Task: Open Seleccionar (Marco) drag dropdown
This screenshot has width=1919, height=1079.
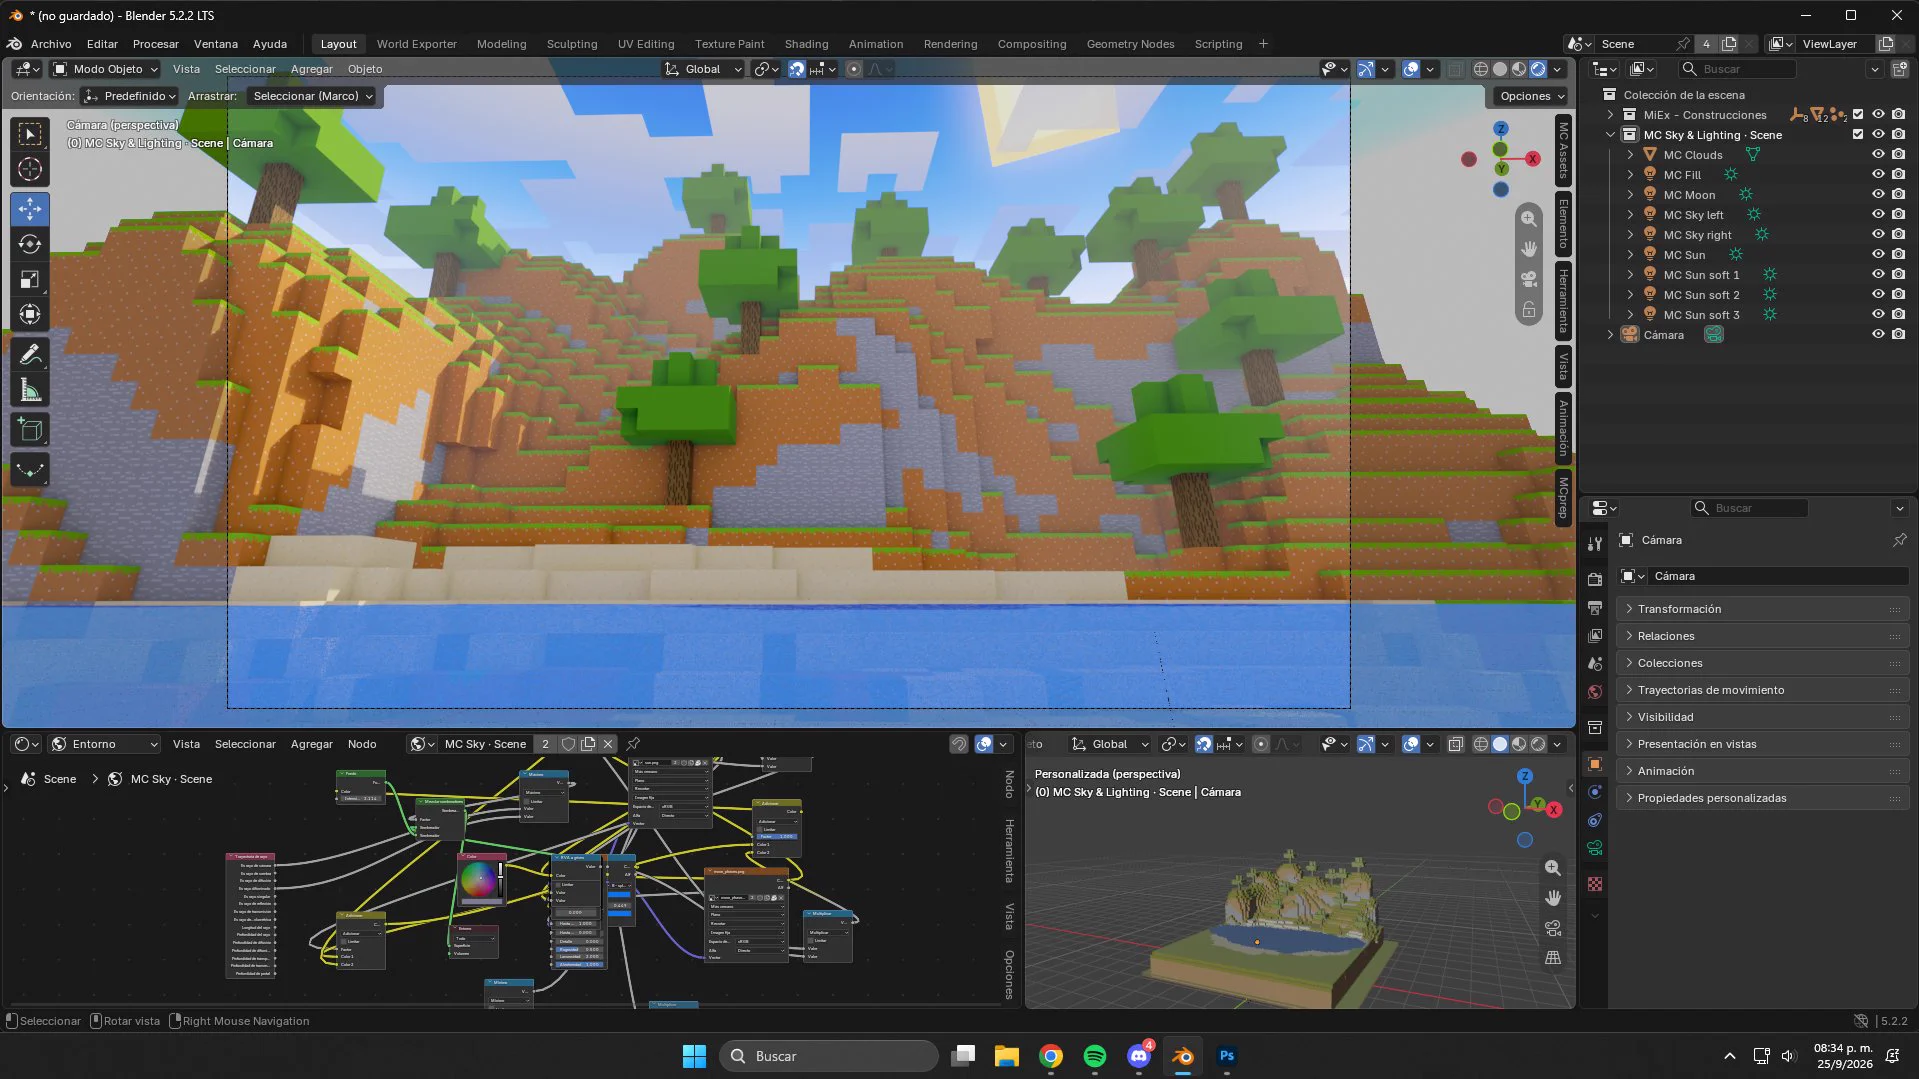Action: pos(311,96)
